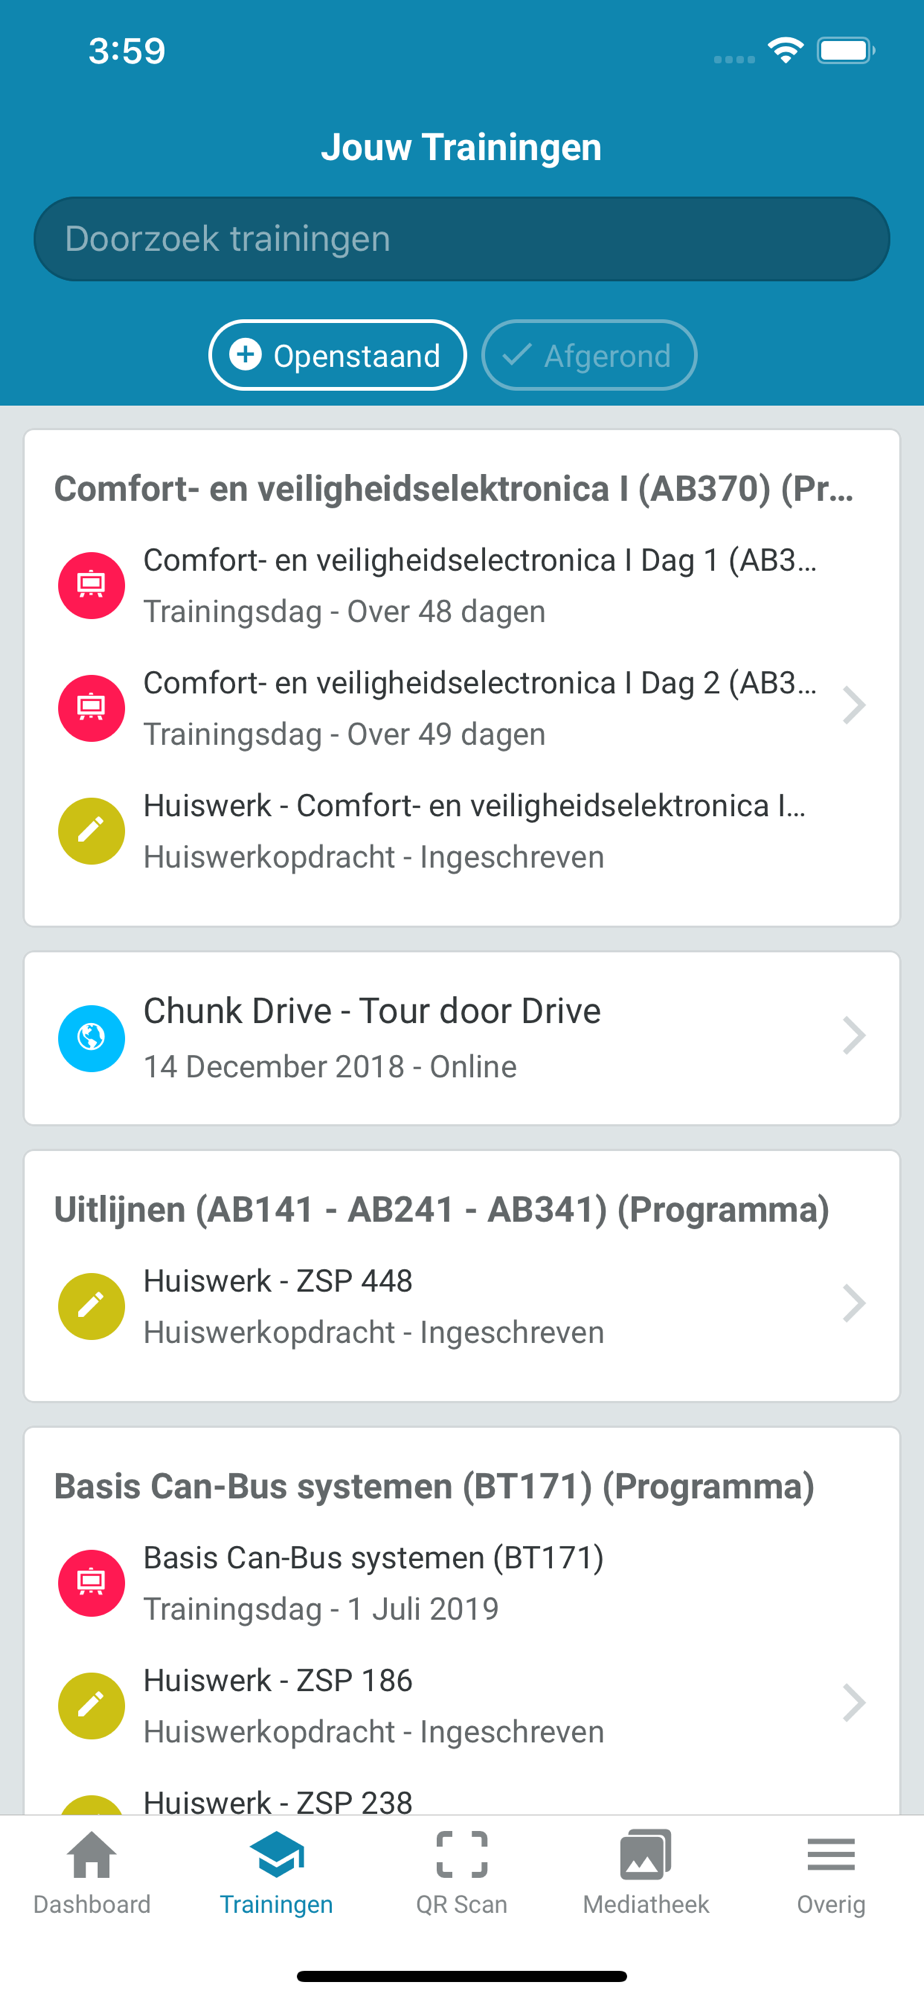The width and height of the screenshot is (924, 2000).
Task: Open the Dashboard home icon
Action: 92,1855
